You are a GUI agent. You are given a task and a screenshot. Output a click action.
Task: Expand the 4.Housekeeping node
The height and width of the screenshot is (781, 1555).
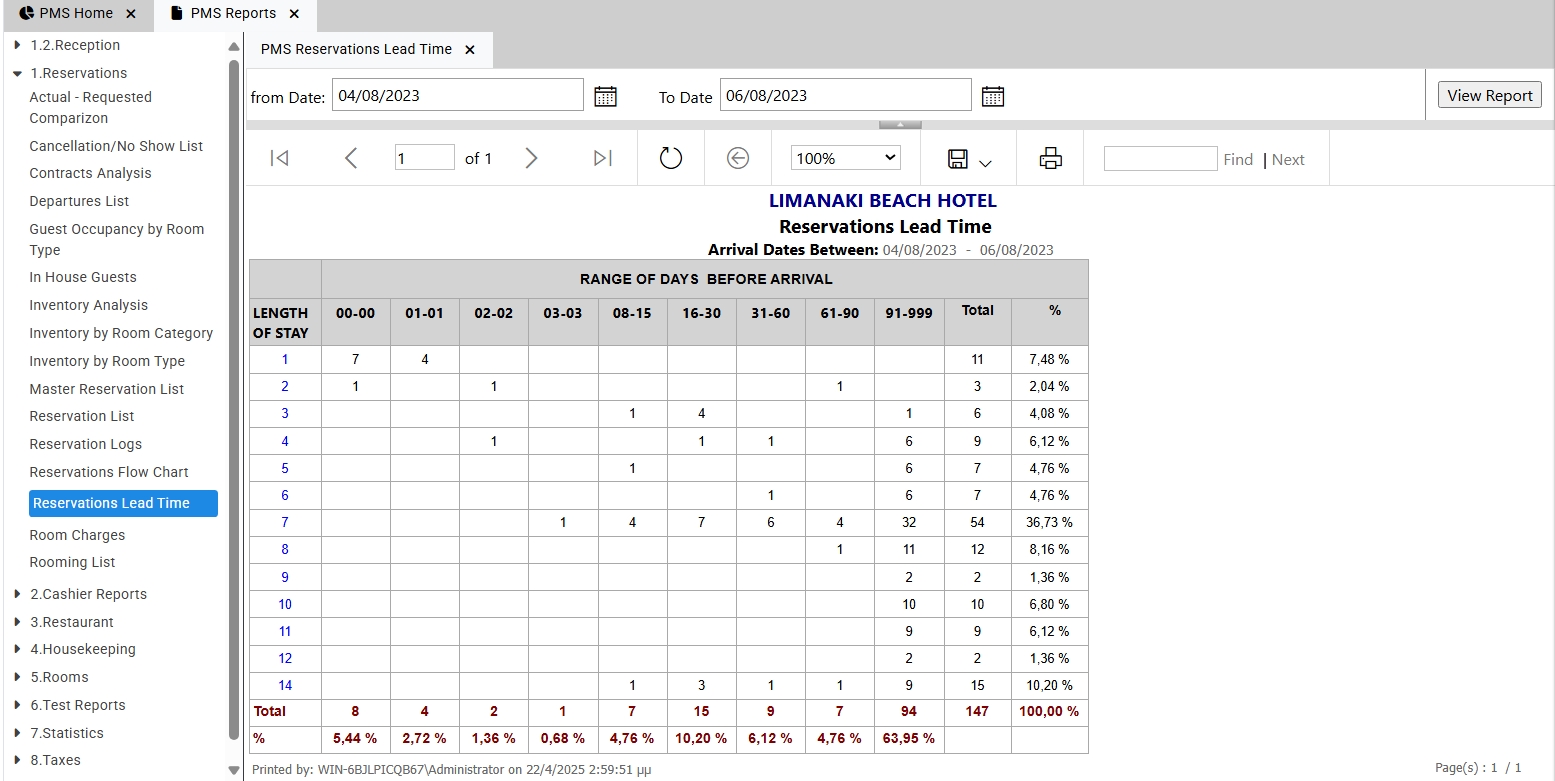18,649
